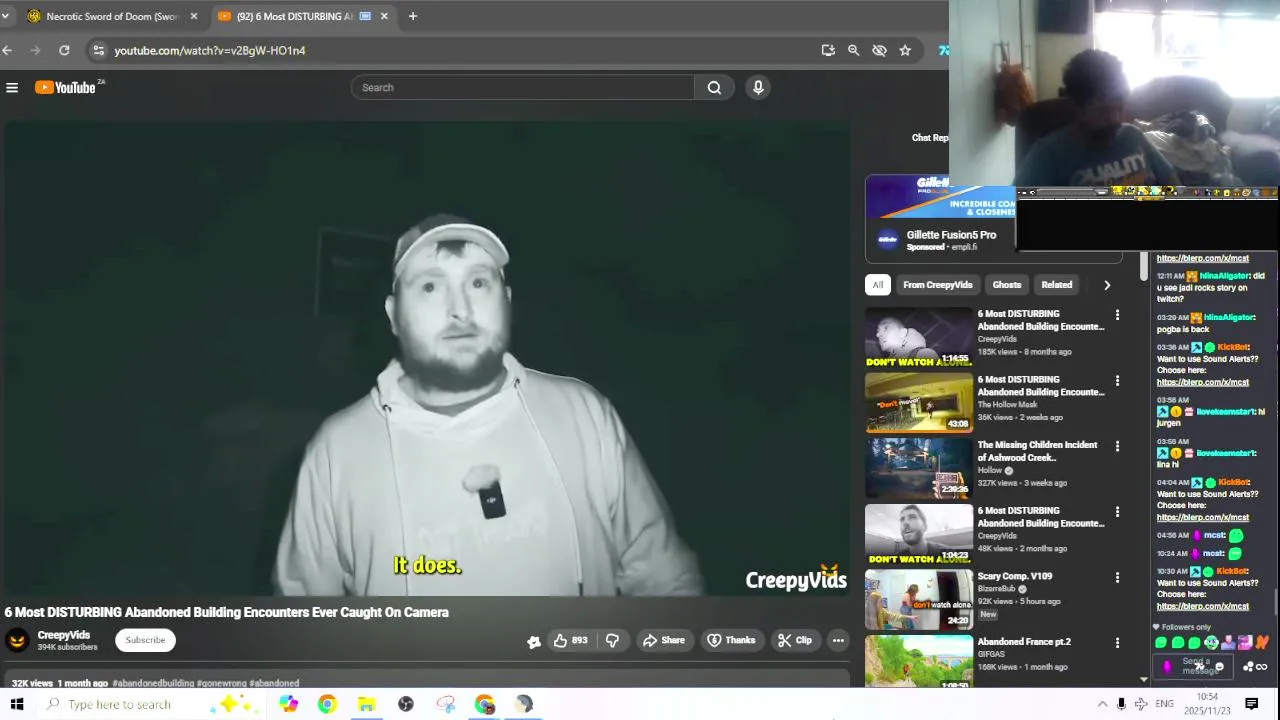The width and height of the screenshot is (1280, 720).
Task: Bookmark this page with the star
Action: tap(905, 50)
